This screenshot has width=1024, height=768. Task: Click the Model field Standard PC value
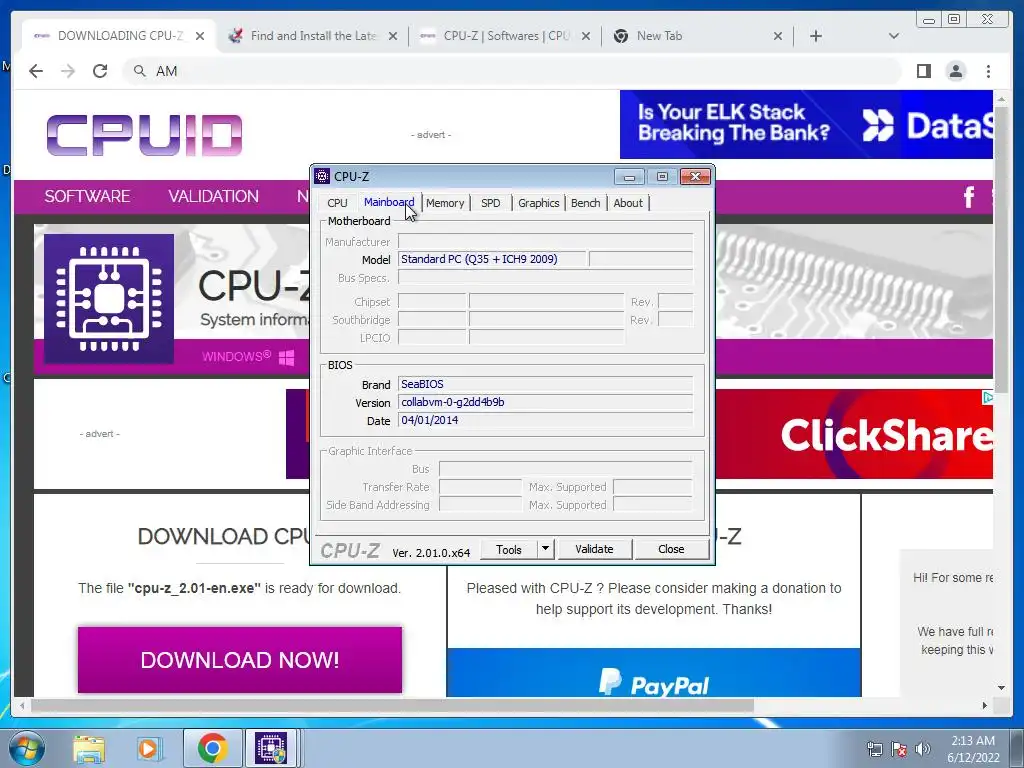492,259
